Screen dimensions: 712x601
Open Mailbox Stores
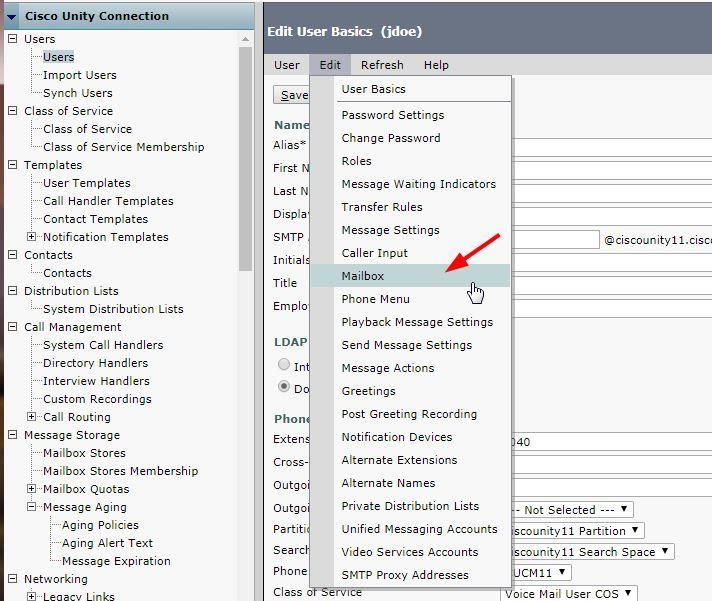[x=84, y=453]
